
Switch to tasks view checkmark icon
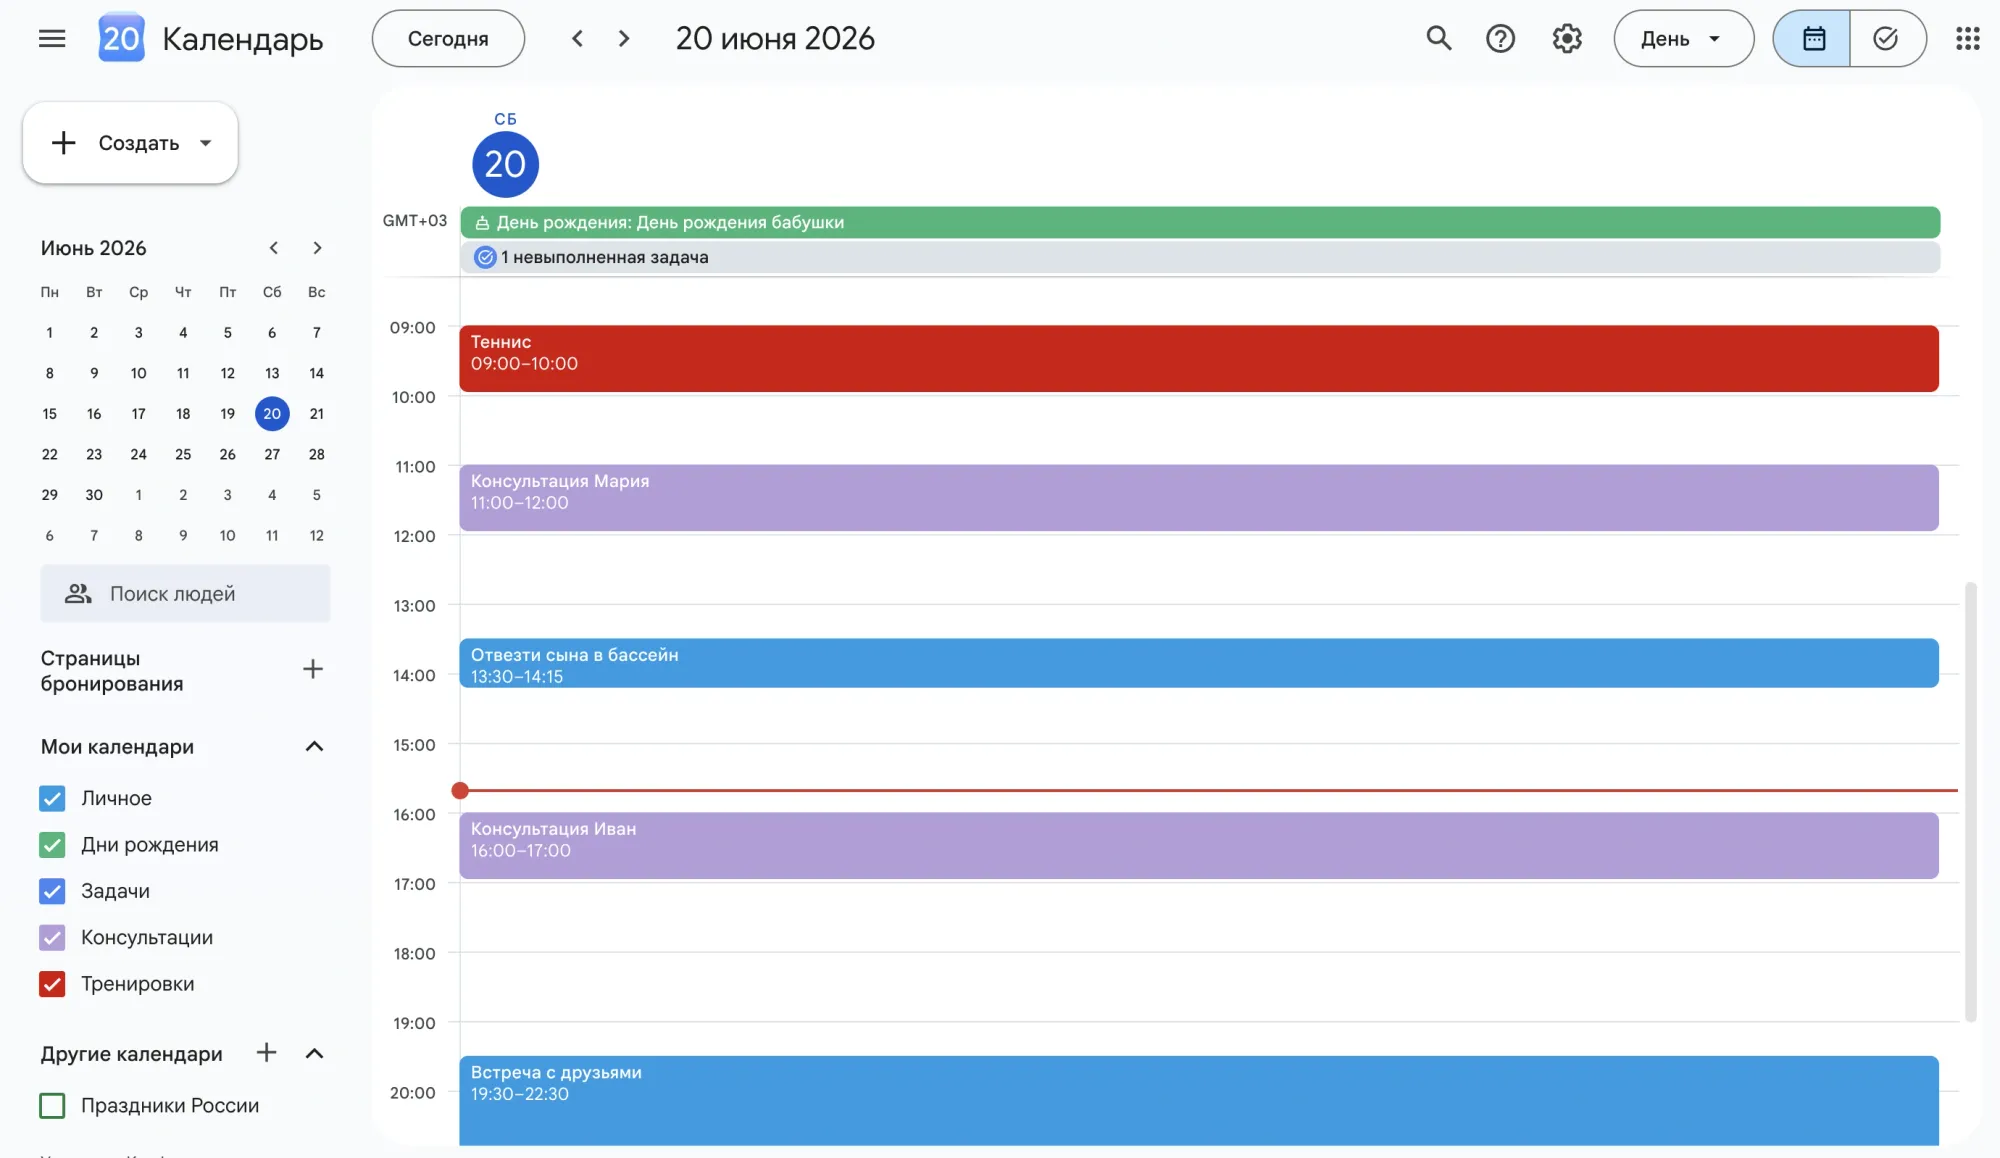click(1887, 38)
